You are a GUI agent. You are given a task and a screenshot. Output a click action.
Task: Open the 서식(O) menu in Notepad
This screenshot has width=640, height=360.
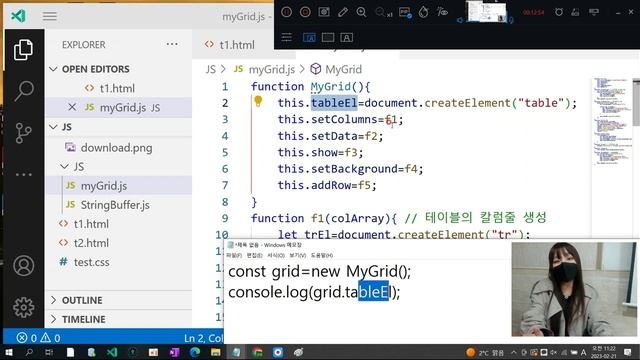(276, 256)
